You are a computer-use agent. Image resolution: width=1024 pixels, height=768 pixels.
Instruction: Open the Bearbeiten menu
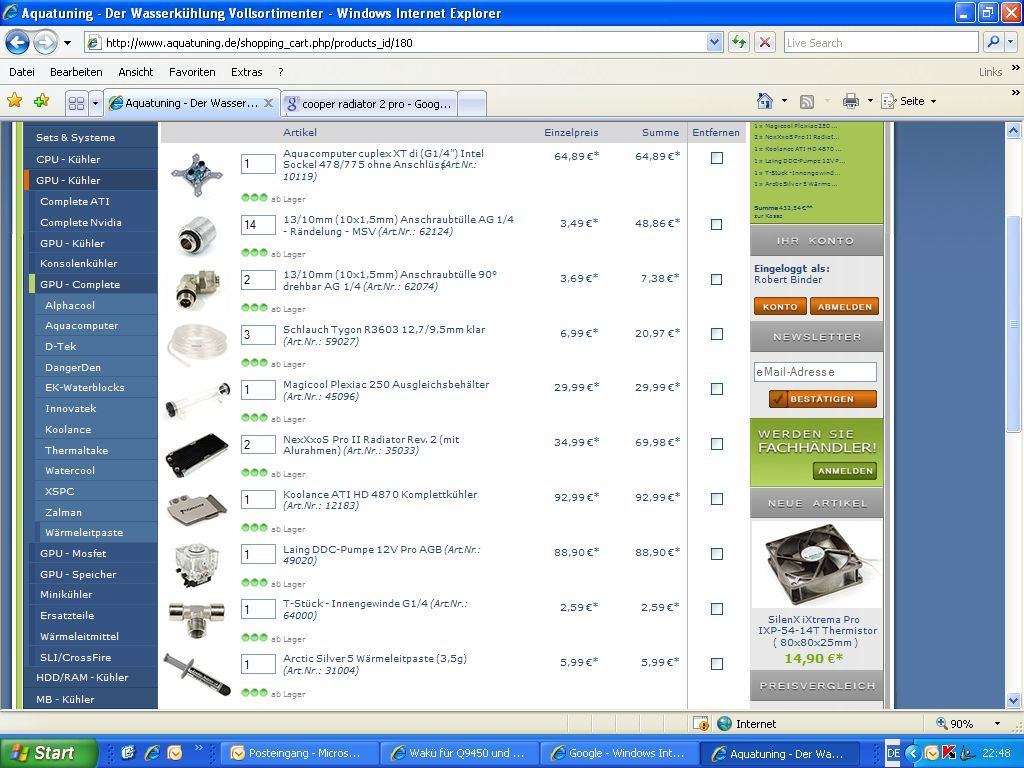[76, 72]
